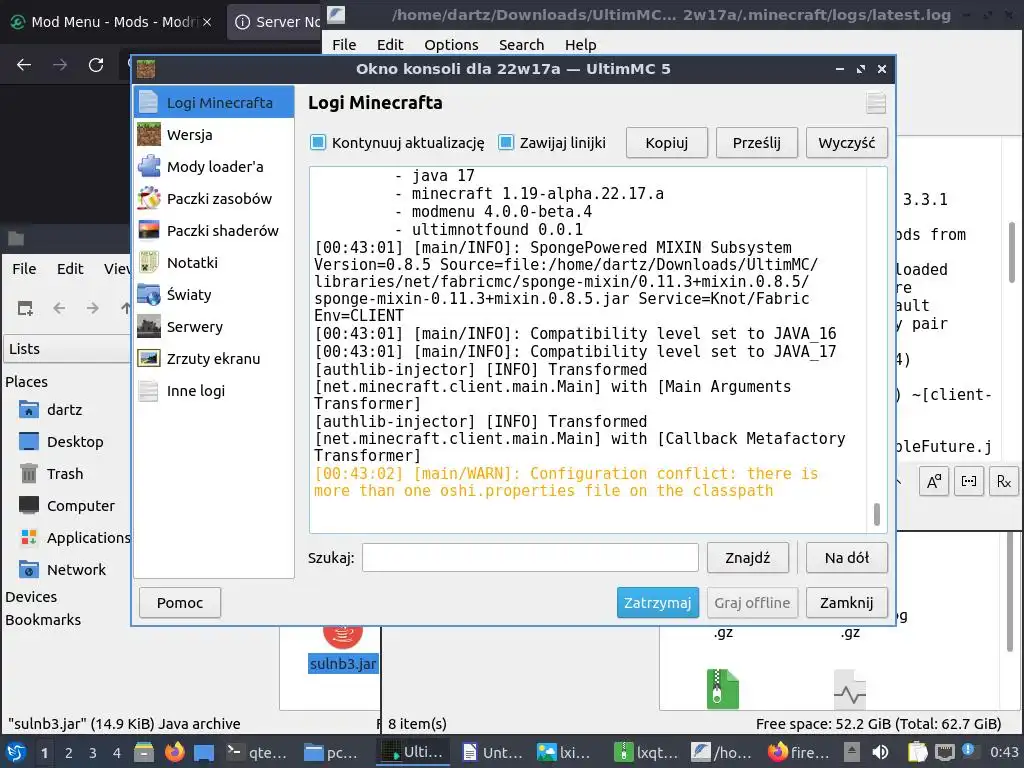Open Help menu in text editor
This screenshot has height=768, width=1024.
tap(581, 44)
